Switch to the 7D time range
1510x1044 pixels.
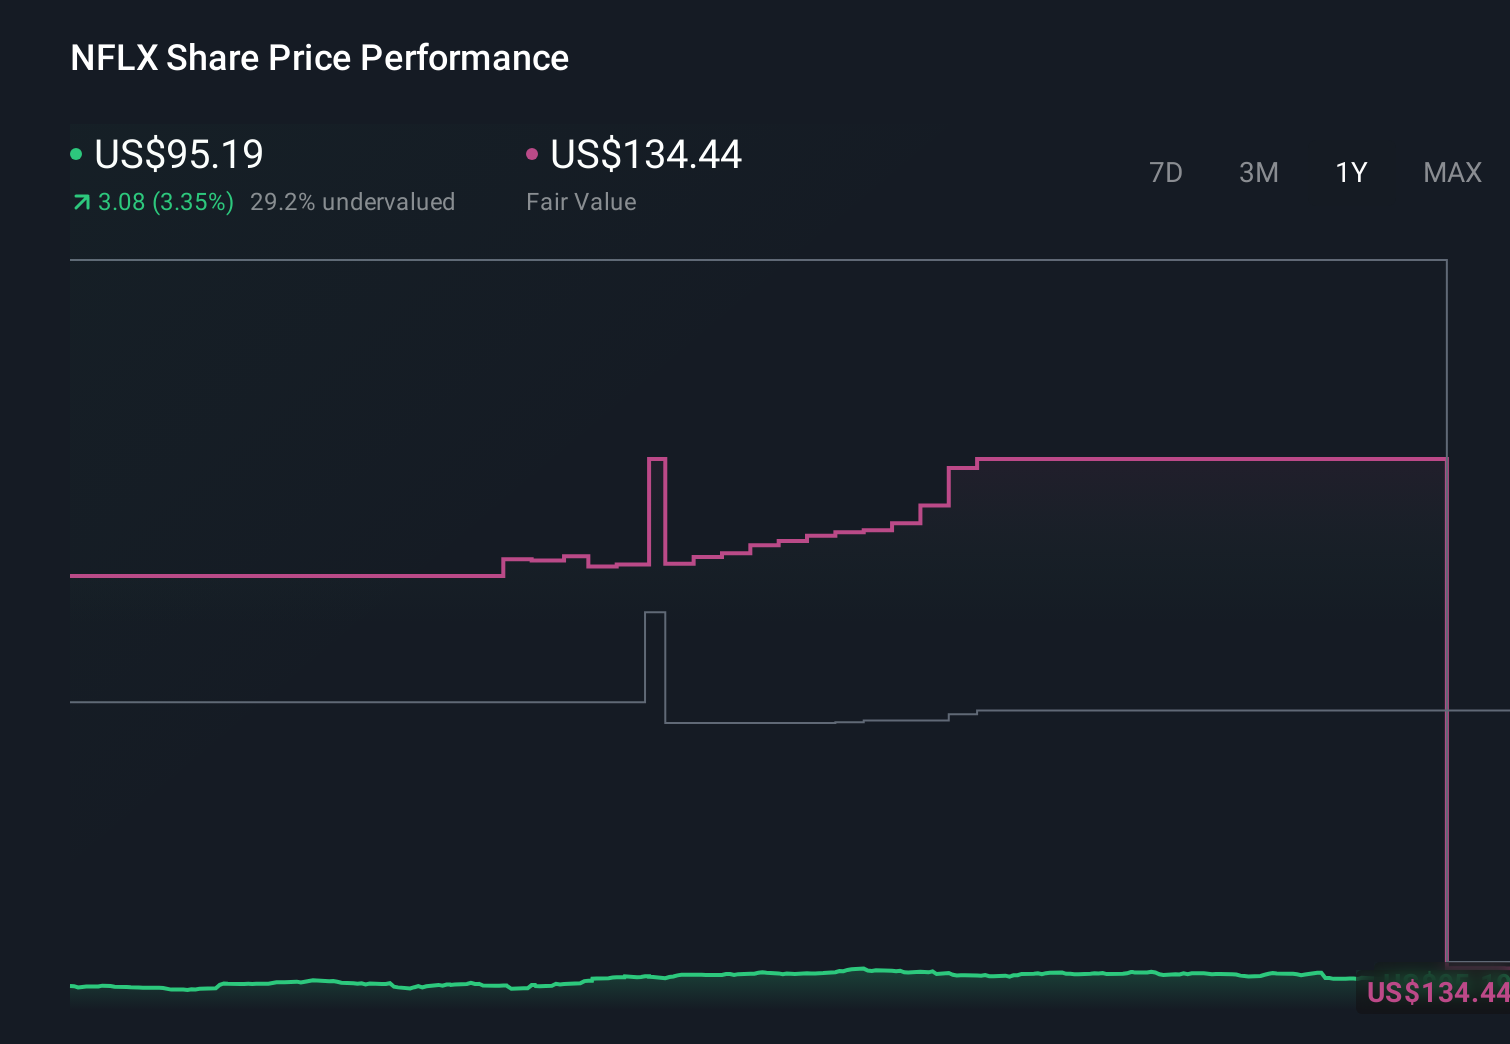point(1166,172)
